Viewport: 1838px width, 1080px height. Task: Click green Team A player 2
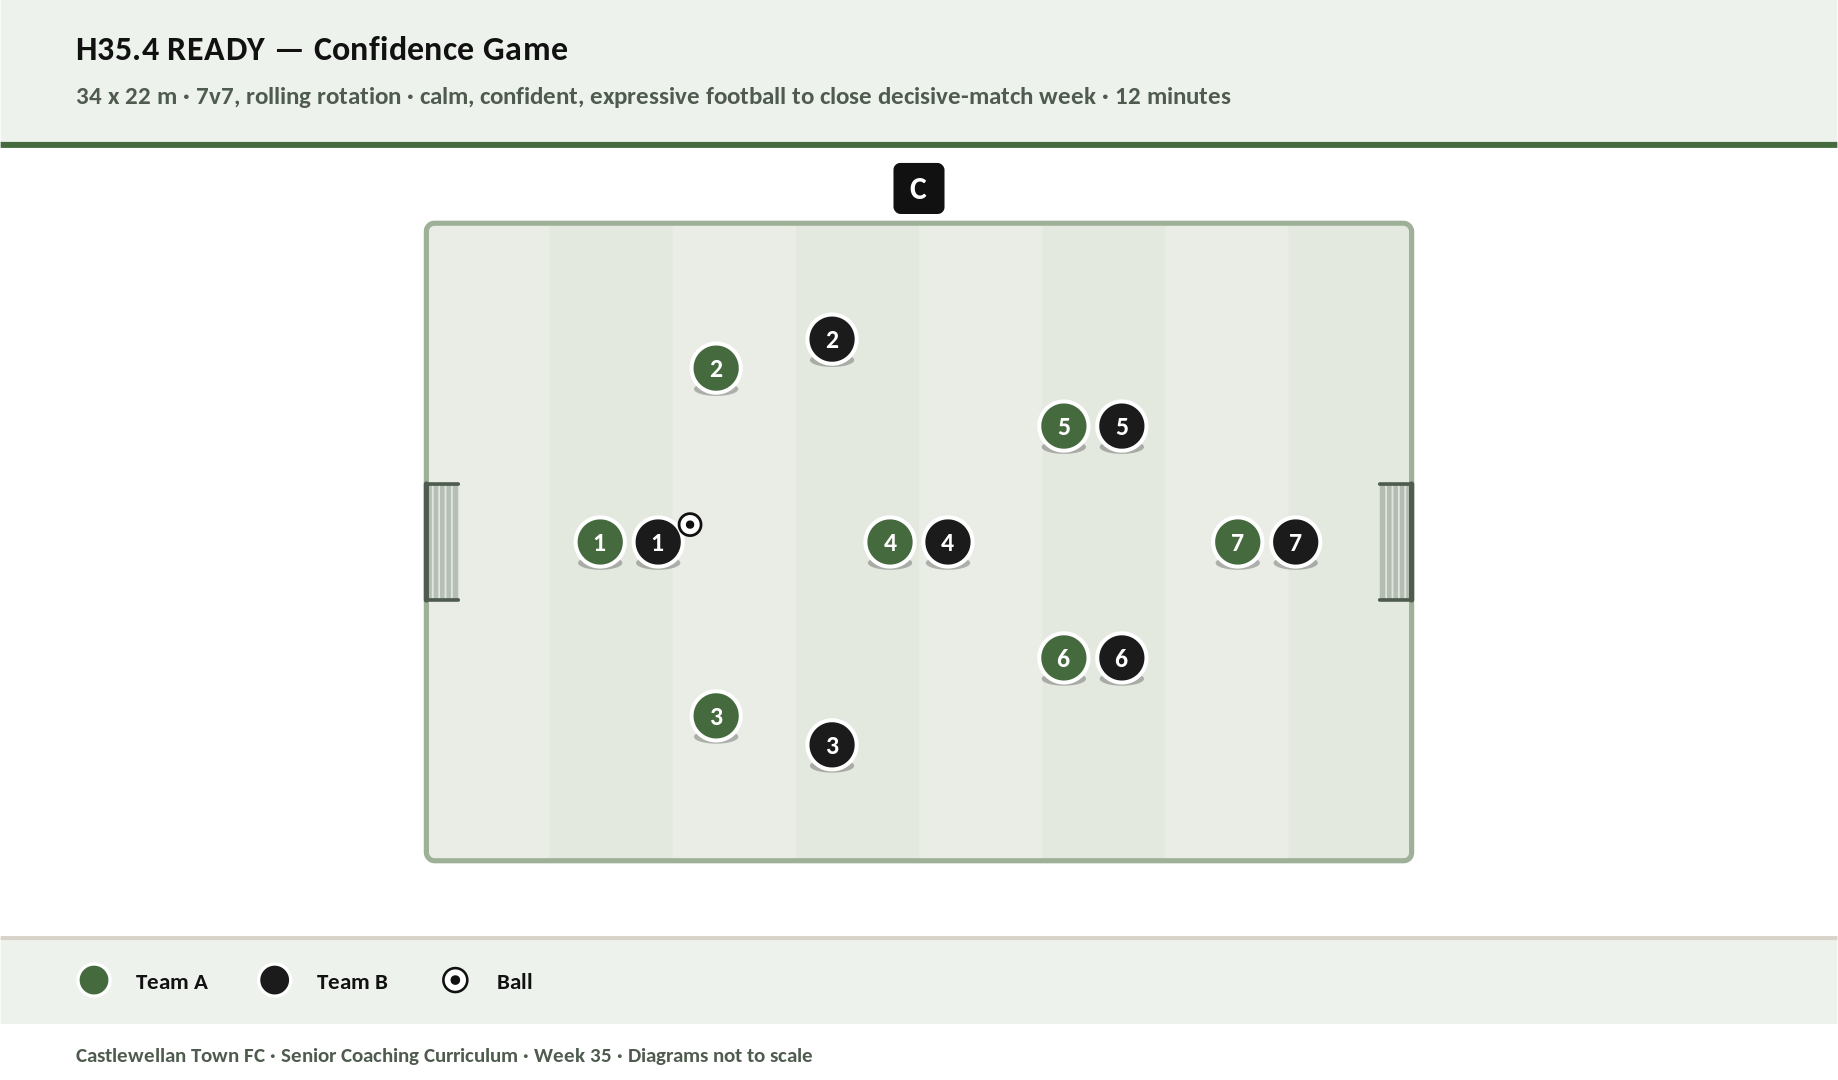click(716, 368)
